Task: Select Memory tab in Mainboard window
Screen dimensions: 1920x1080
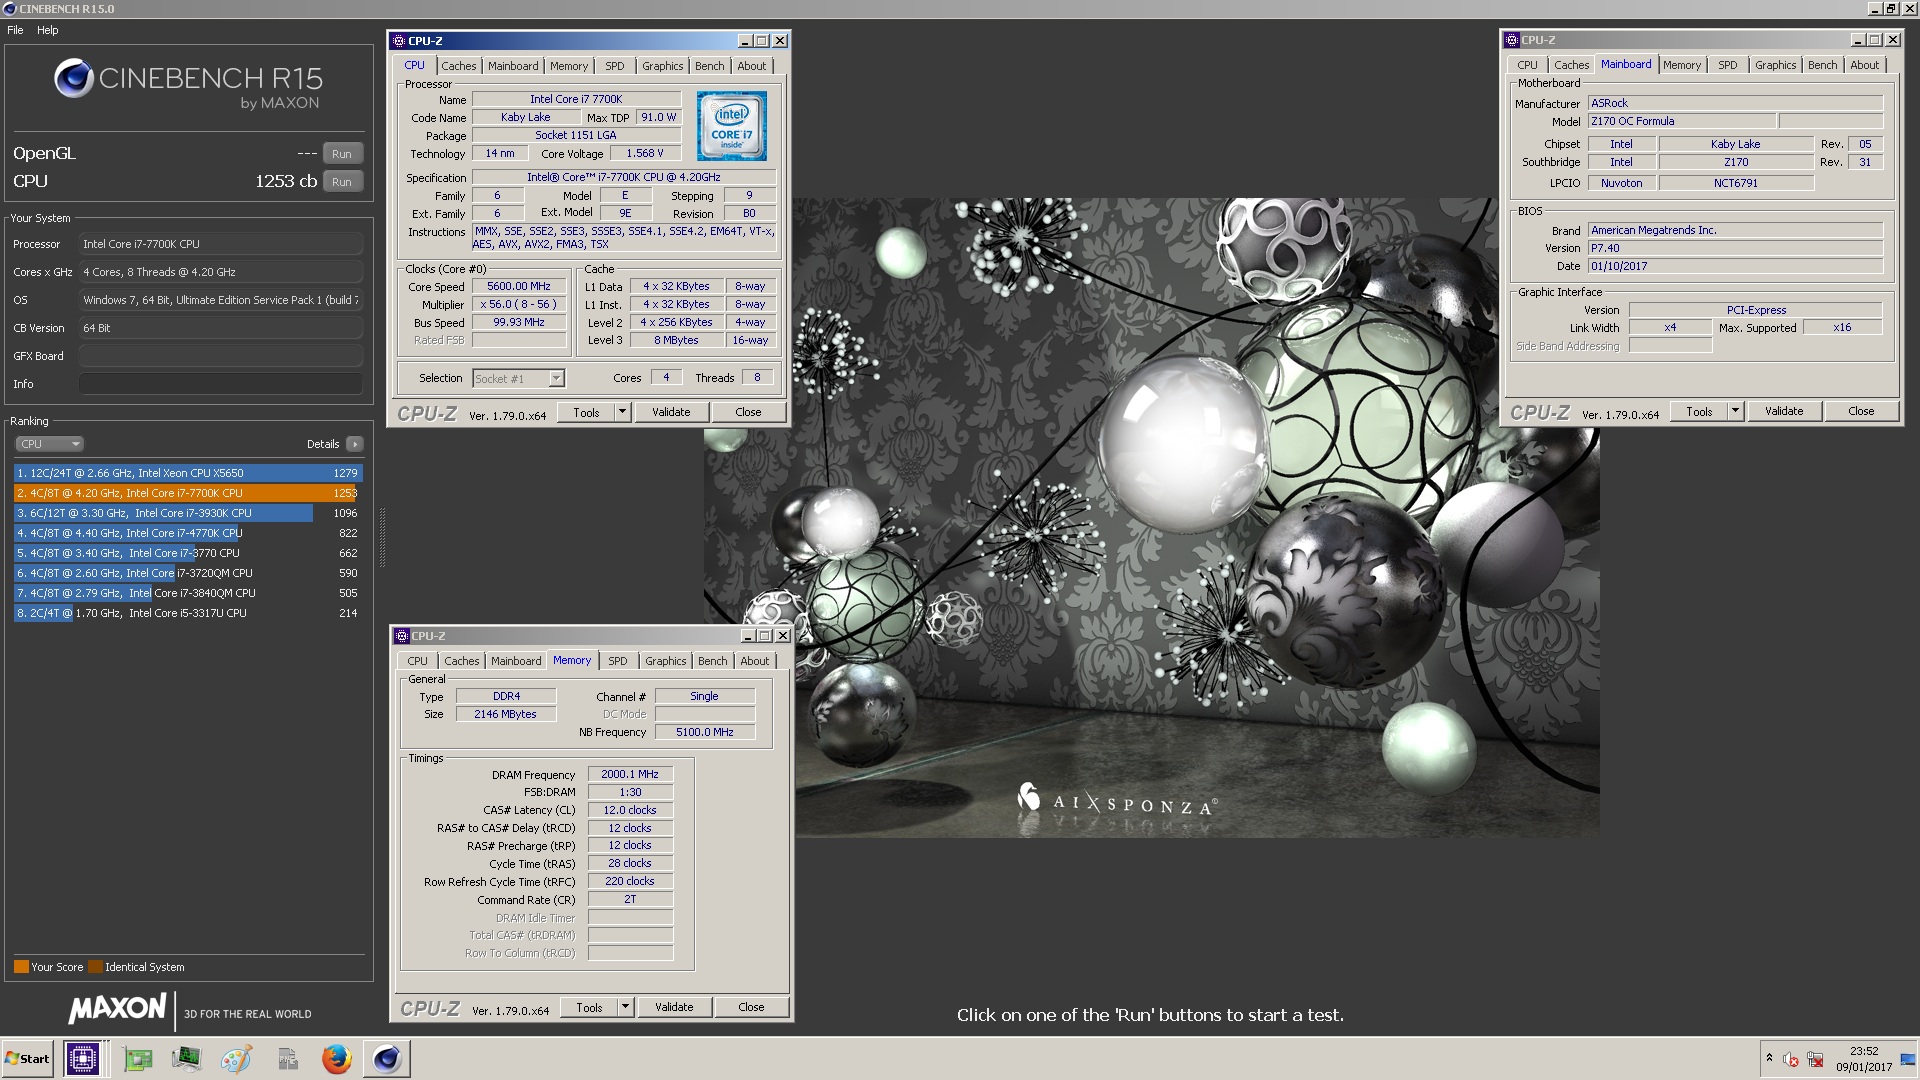Action: click(1682, 65)
